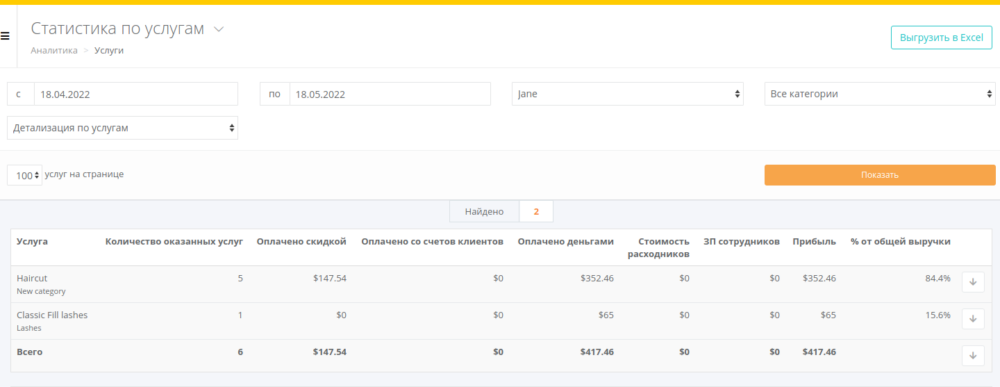Click the Оплачено скидкой column header
The height and width of the screenshot is (387, 1000).
tap(301, 242)
